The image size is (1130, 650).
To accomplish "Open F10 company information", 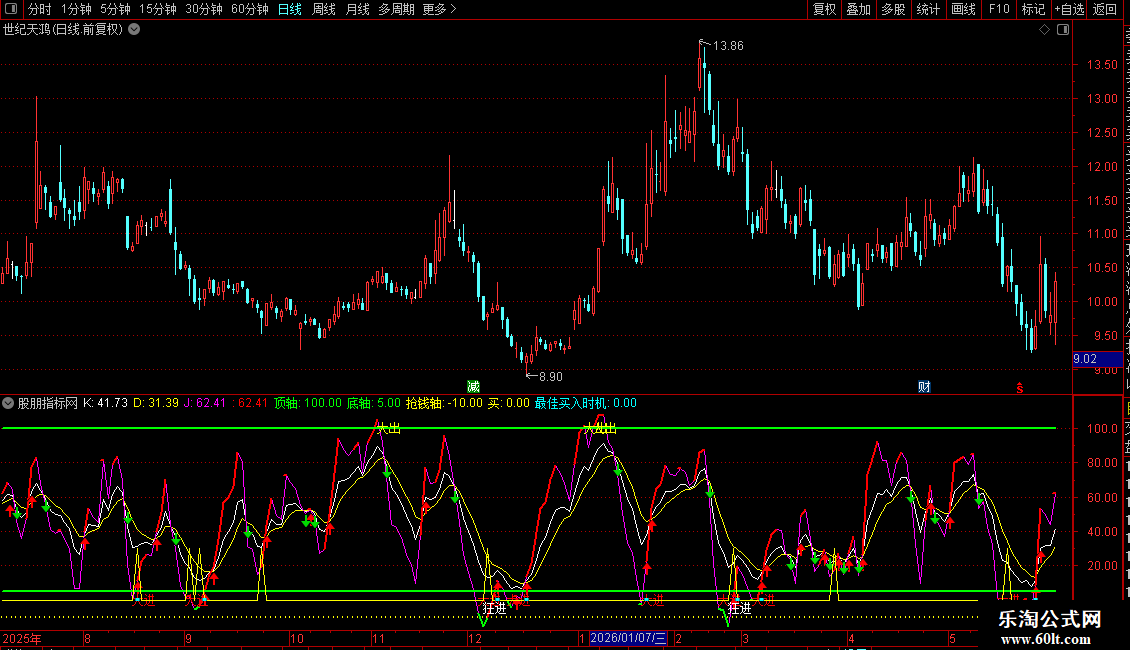I will pyautogui.click(x=999, y=9).
